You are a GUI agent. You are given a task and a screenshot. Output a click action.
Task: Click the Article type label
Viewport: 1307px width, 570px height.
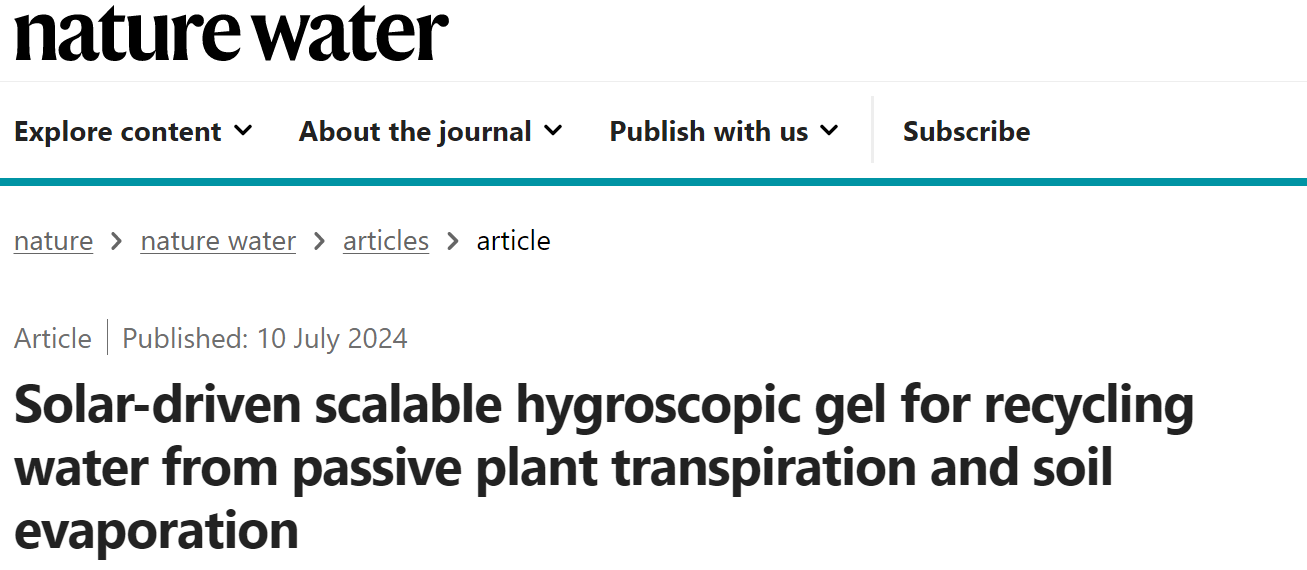point(53,338)
